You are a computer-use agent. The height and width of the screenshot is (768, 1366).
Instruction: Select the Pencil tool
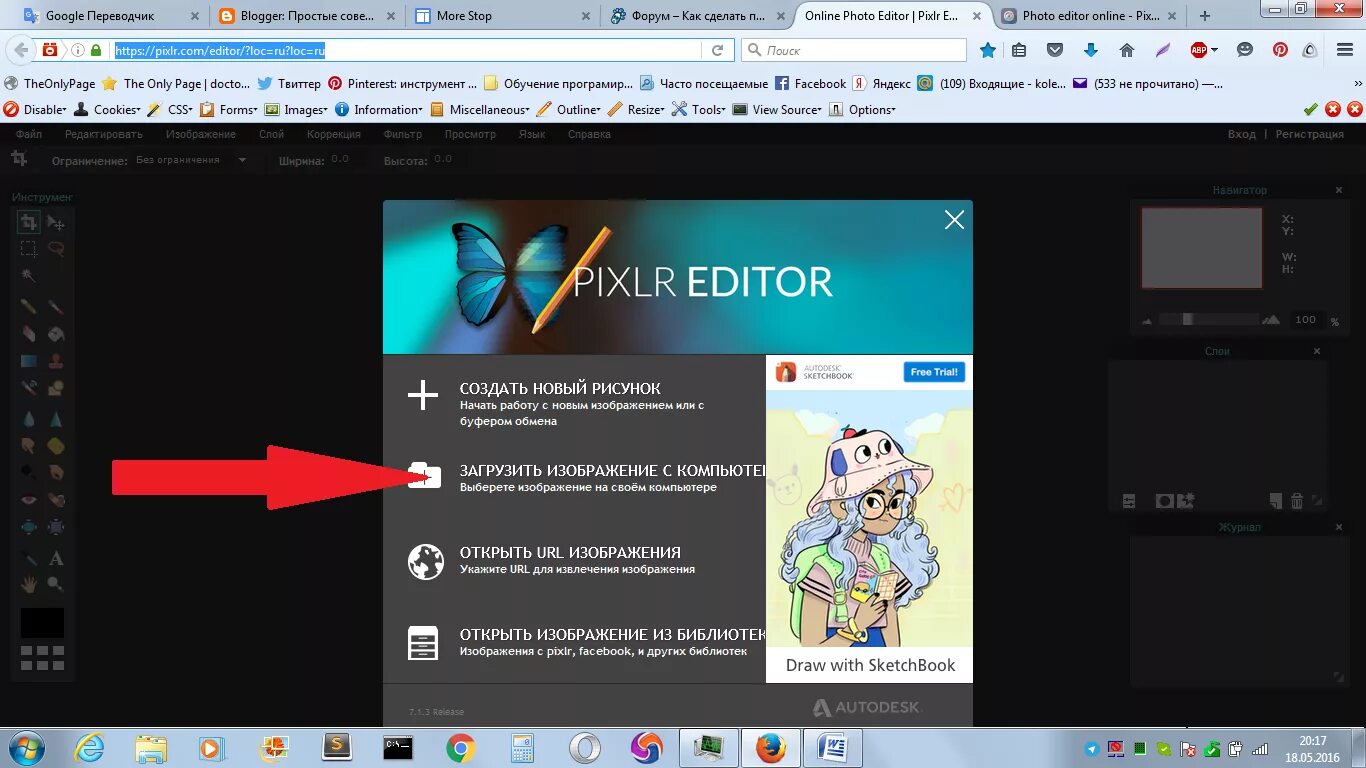click(29, 306)
